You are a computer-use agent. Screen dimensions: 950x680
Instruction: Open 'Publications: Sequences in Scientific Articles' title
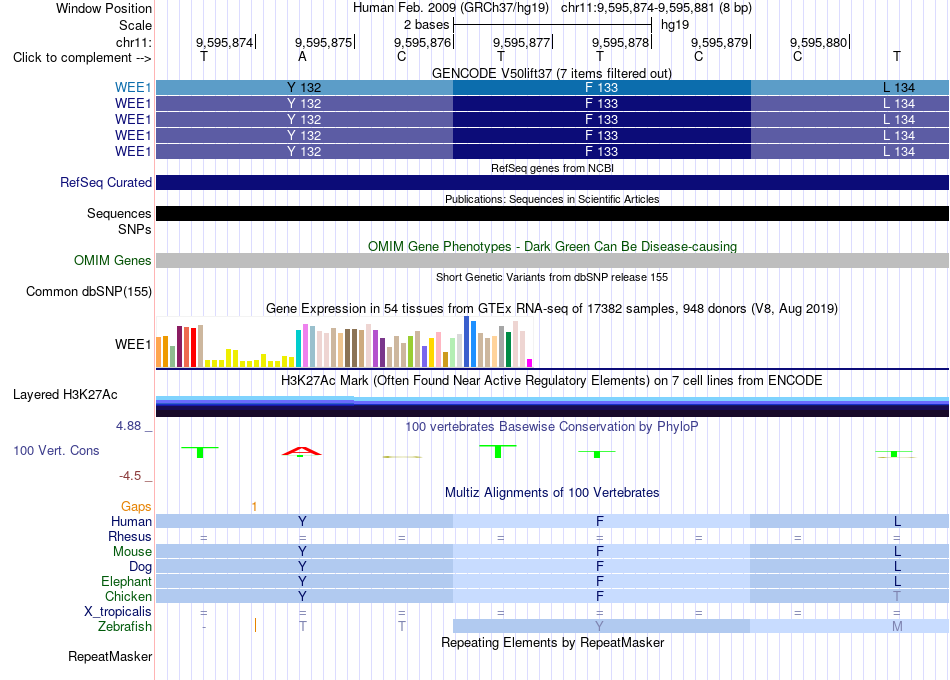pos(552,199)
